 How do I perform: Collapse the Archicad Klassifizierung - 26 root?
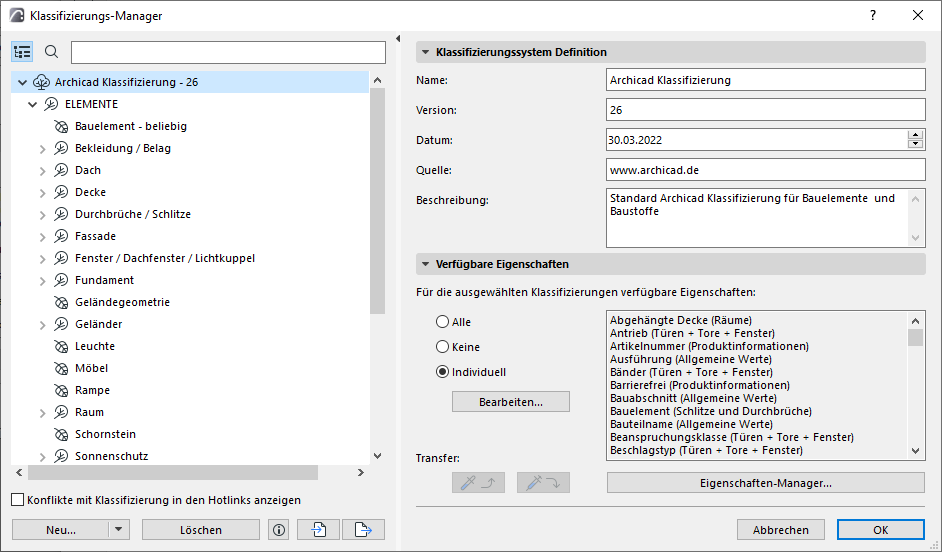click(23, 82)
